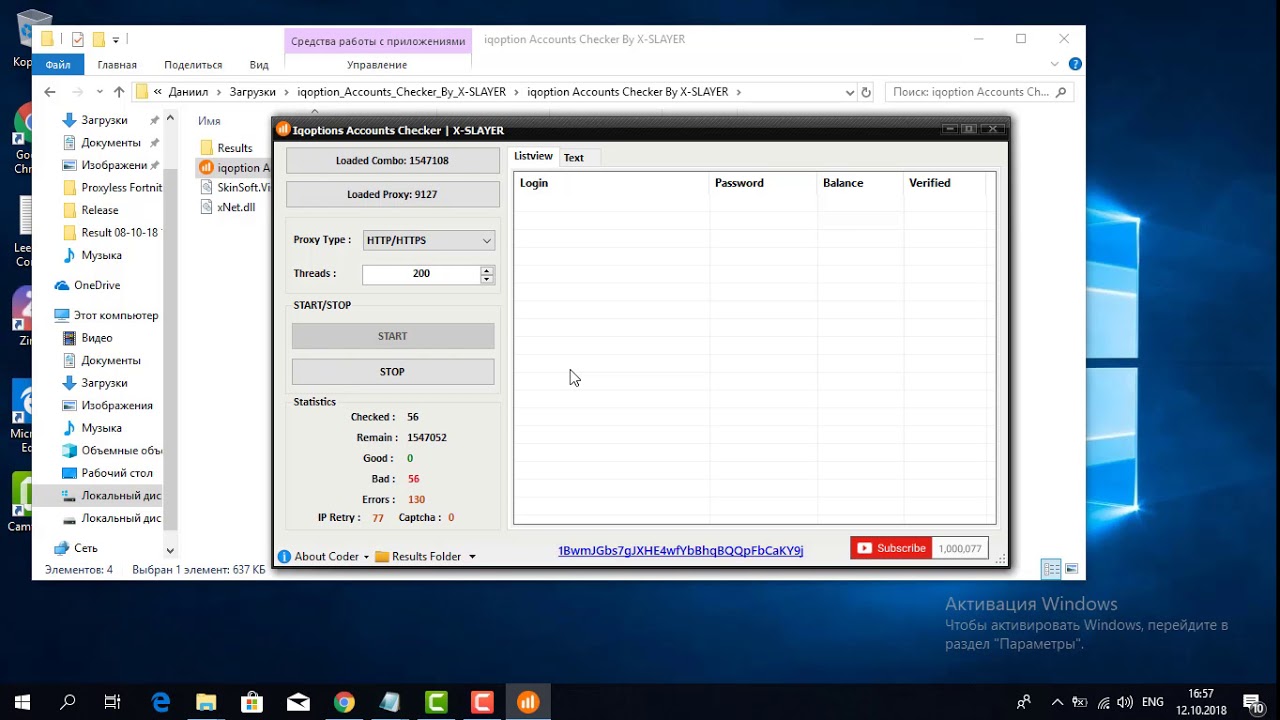Open Видео folder in sidebar
The height and width of the screenshot is (720, 1280).
(x=97, y=339)
